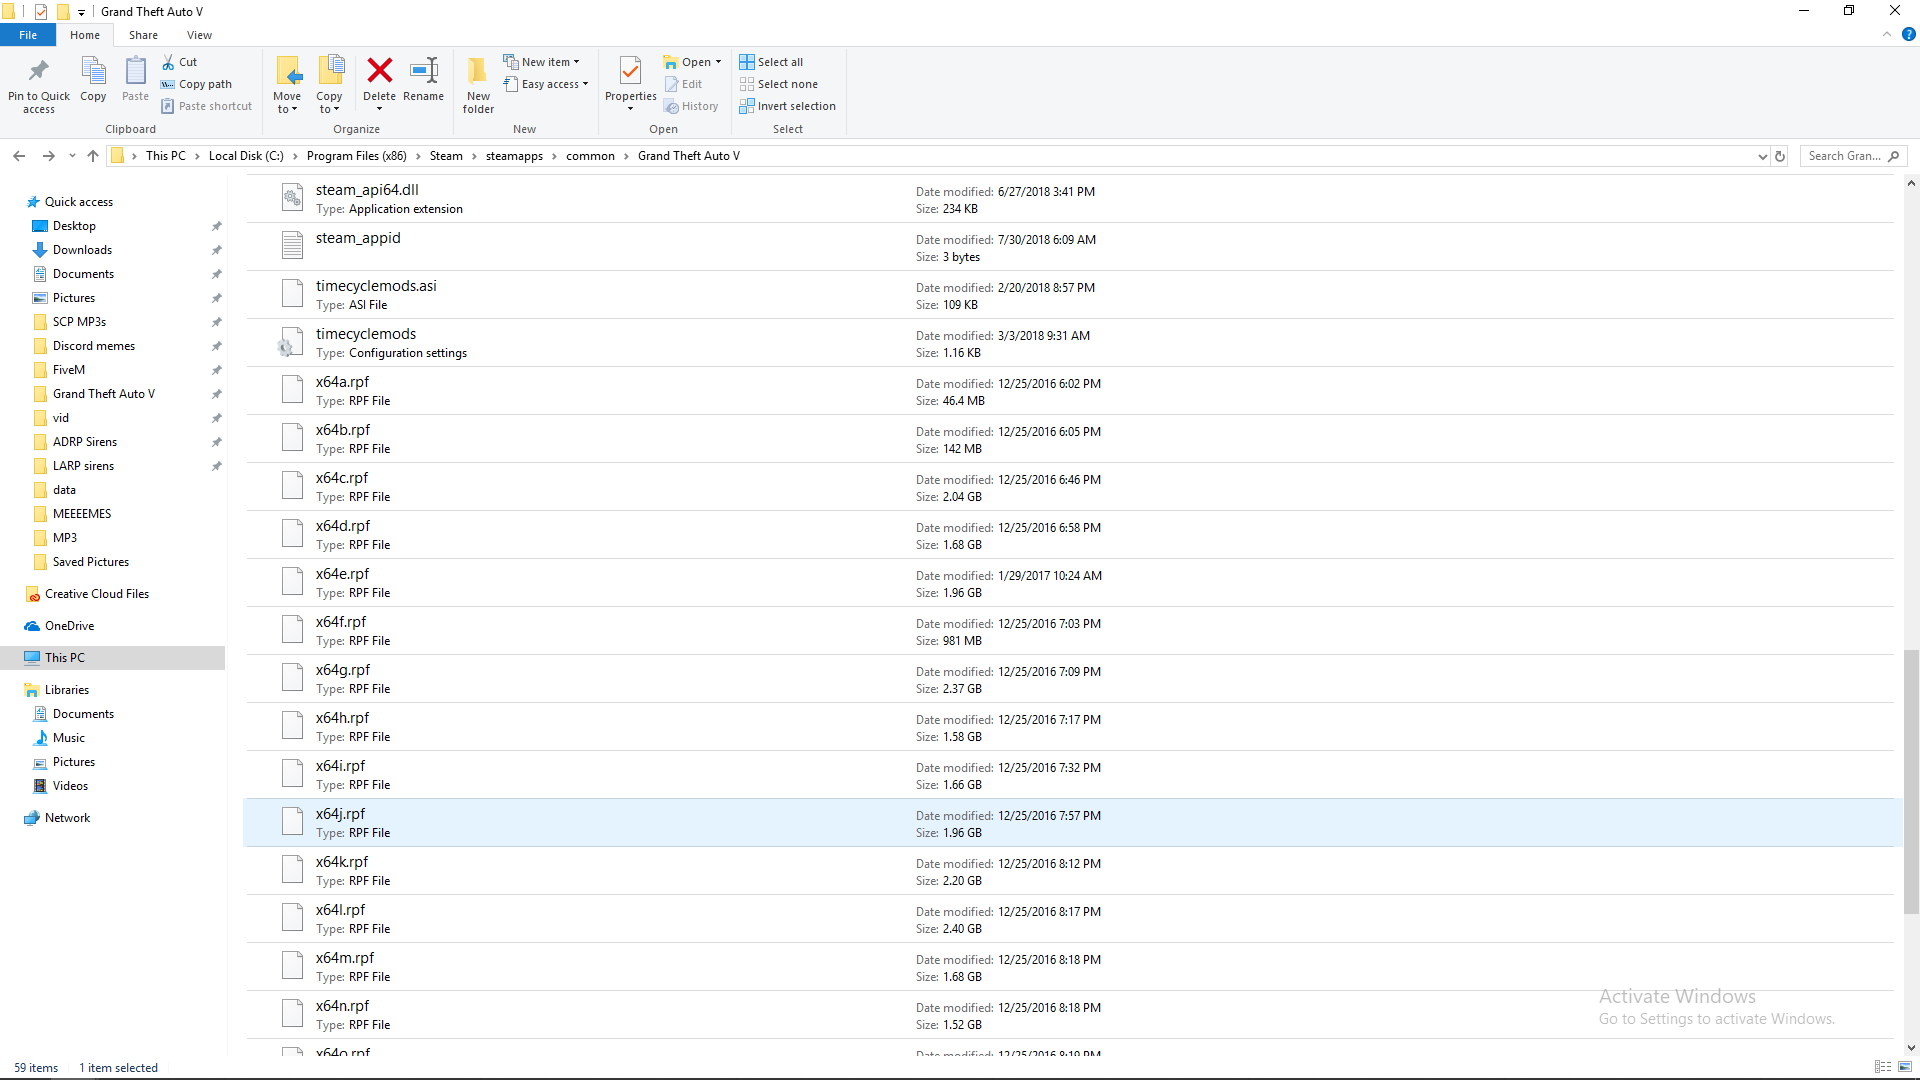
Task: Click steamapps in the address breadcrumb
Action: click(x=514, y=156)
